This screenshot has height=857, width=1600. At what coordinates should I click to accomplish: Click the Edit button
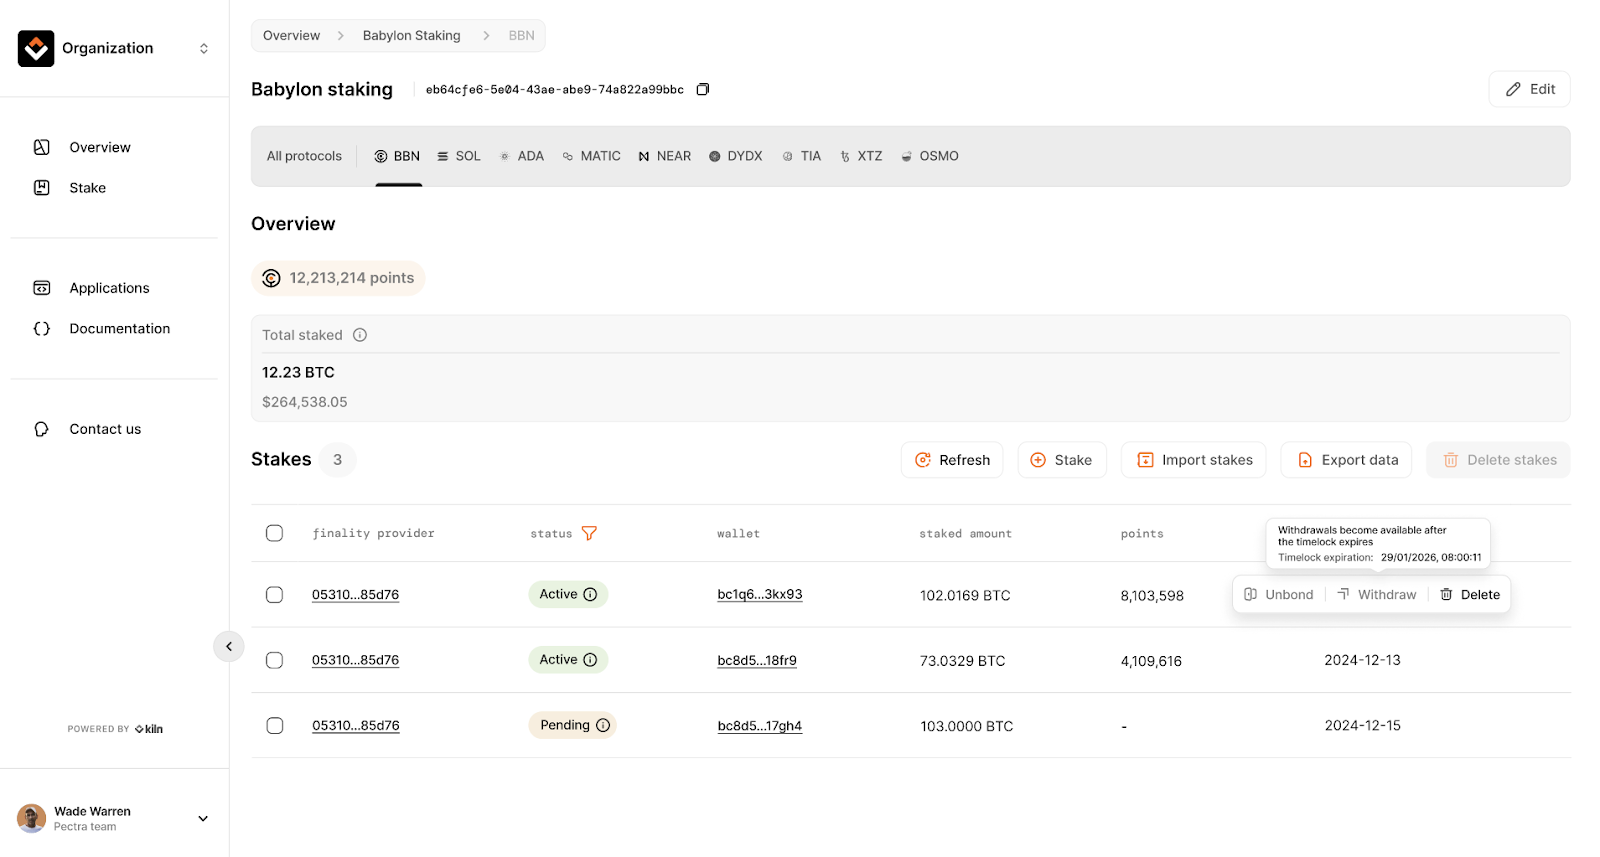1529,89
